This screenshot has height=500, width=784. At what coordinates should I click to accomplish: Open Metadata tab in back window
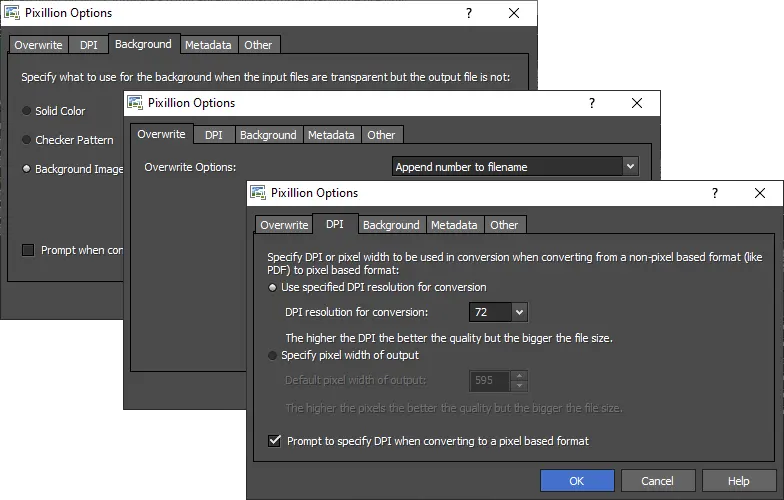click(x=208, y=45)
